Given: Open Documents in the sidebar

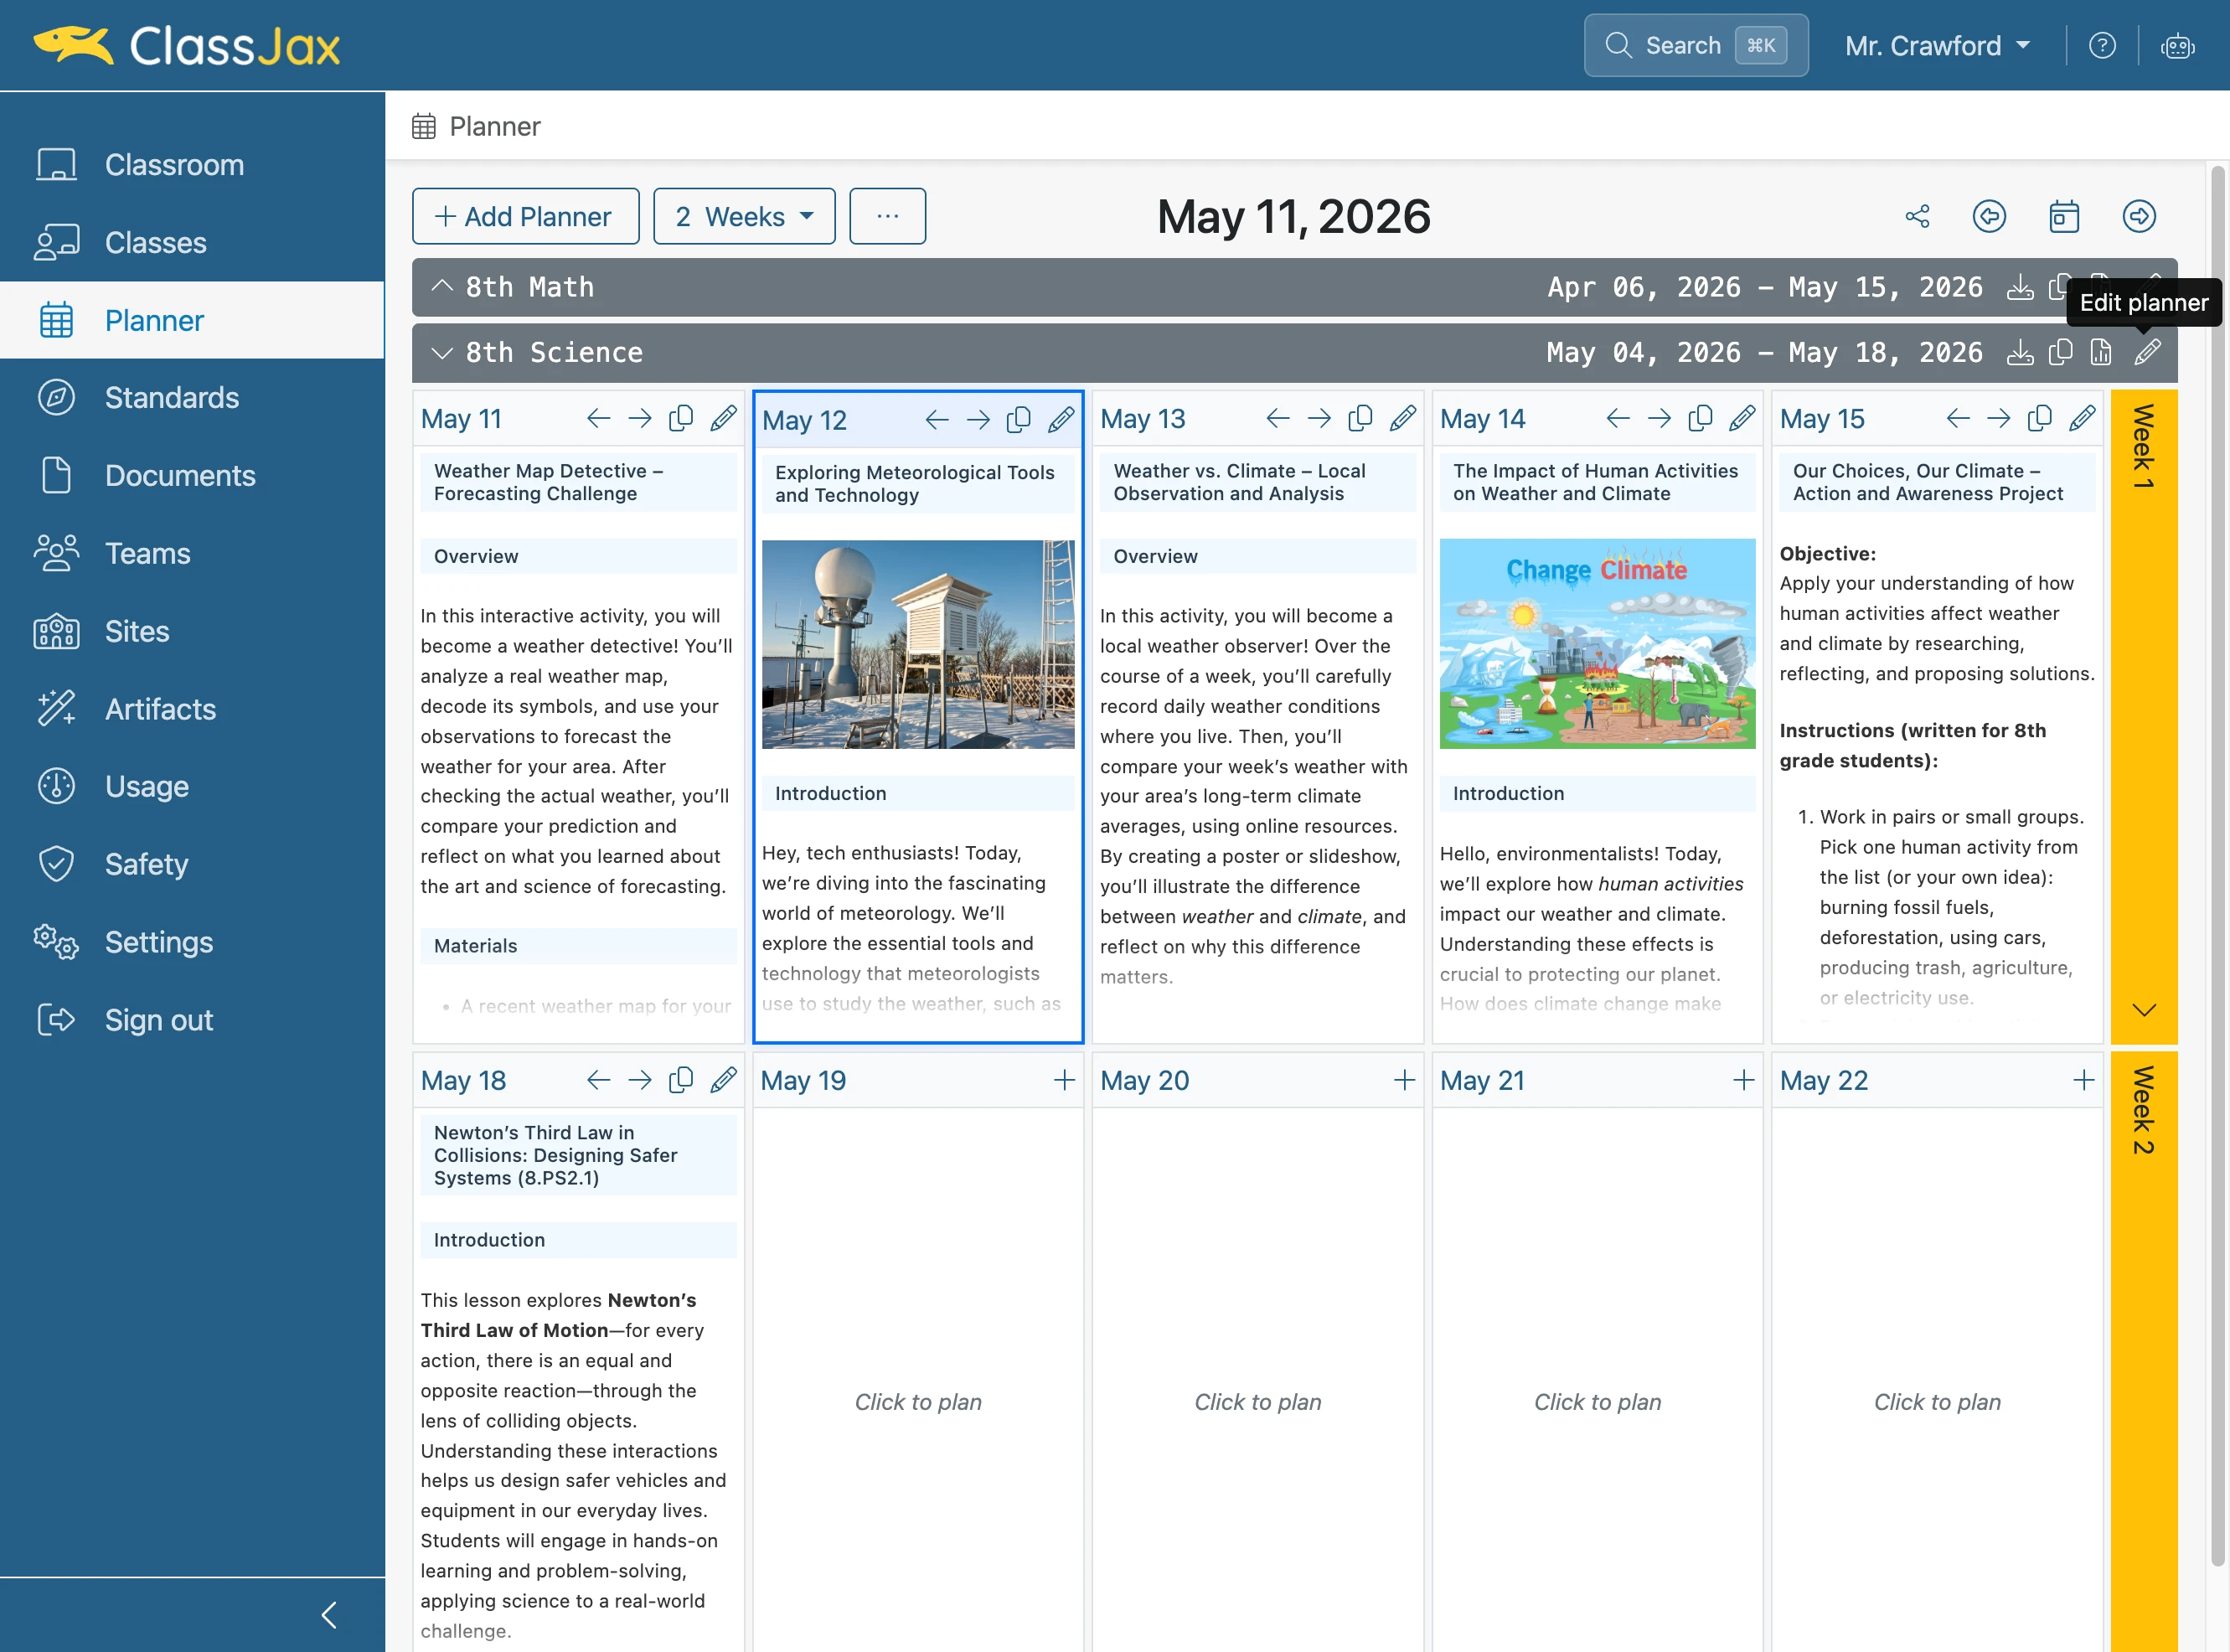Looking at the screenshot, I should coord(192,475).
